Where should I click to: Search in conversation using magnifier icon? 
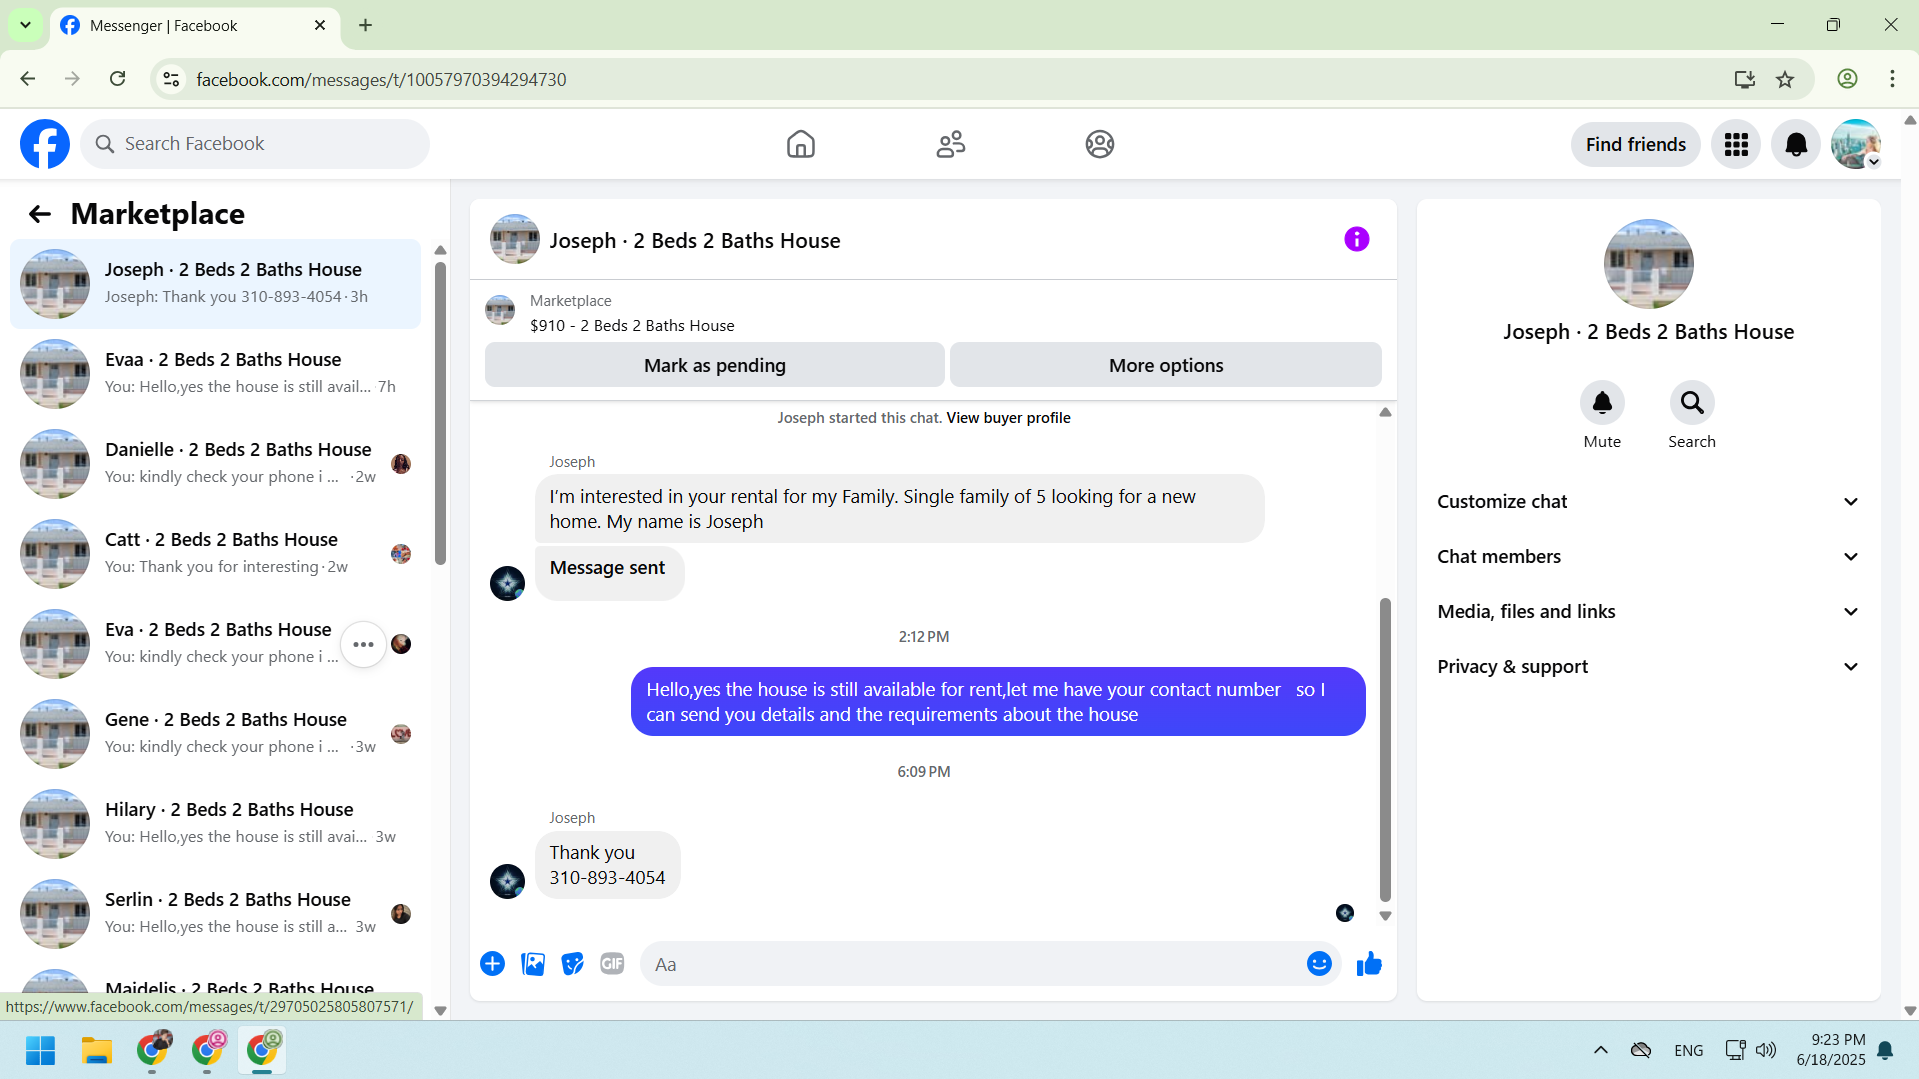pos(1692,403)
